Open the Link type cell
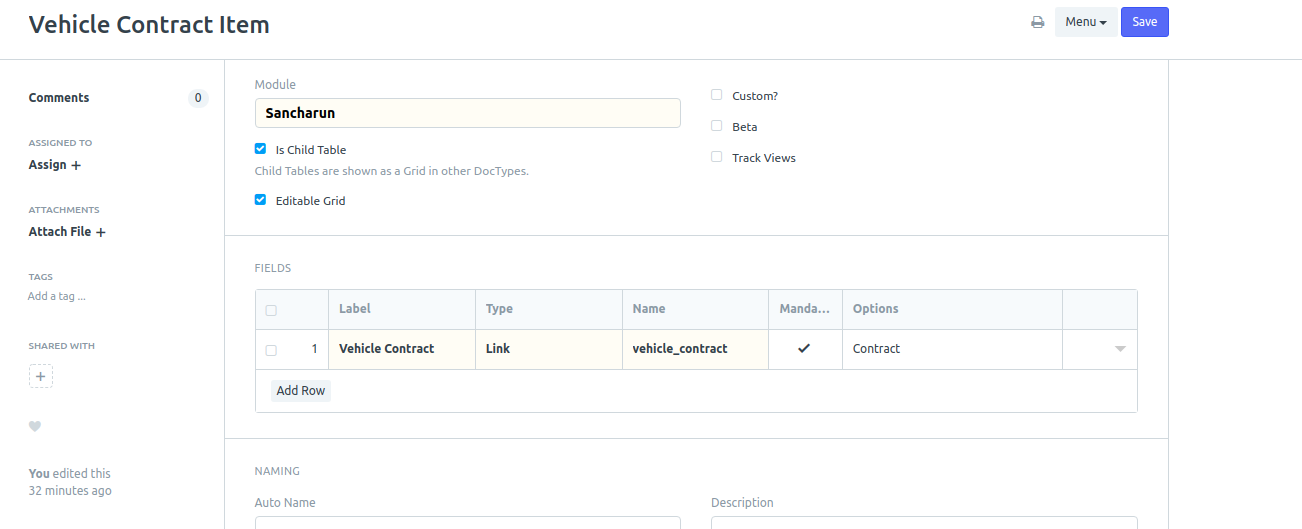Viewport: 1302px width, 529px height. pyautogui.click(x=549, y=349)
